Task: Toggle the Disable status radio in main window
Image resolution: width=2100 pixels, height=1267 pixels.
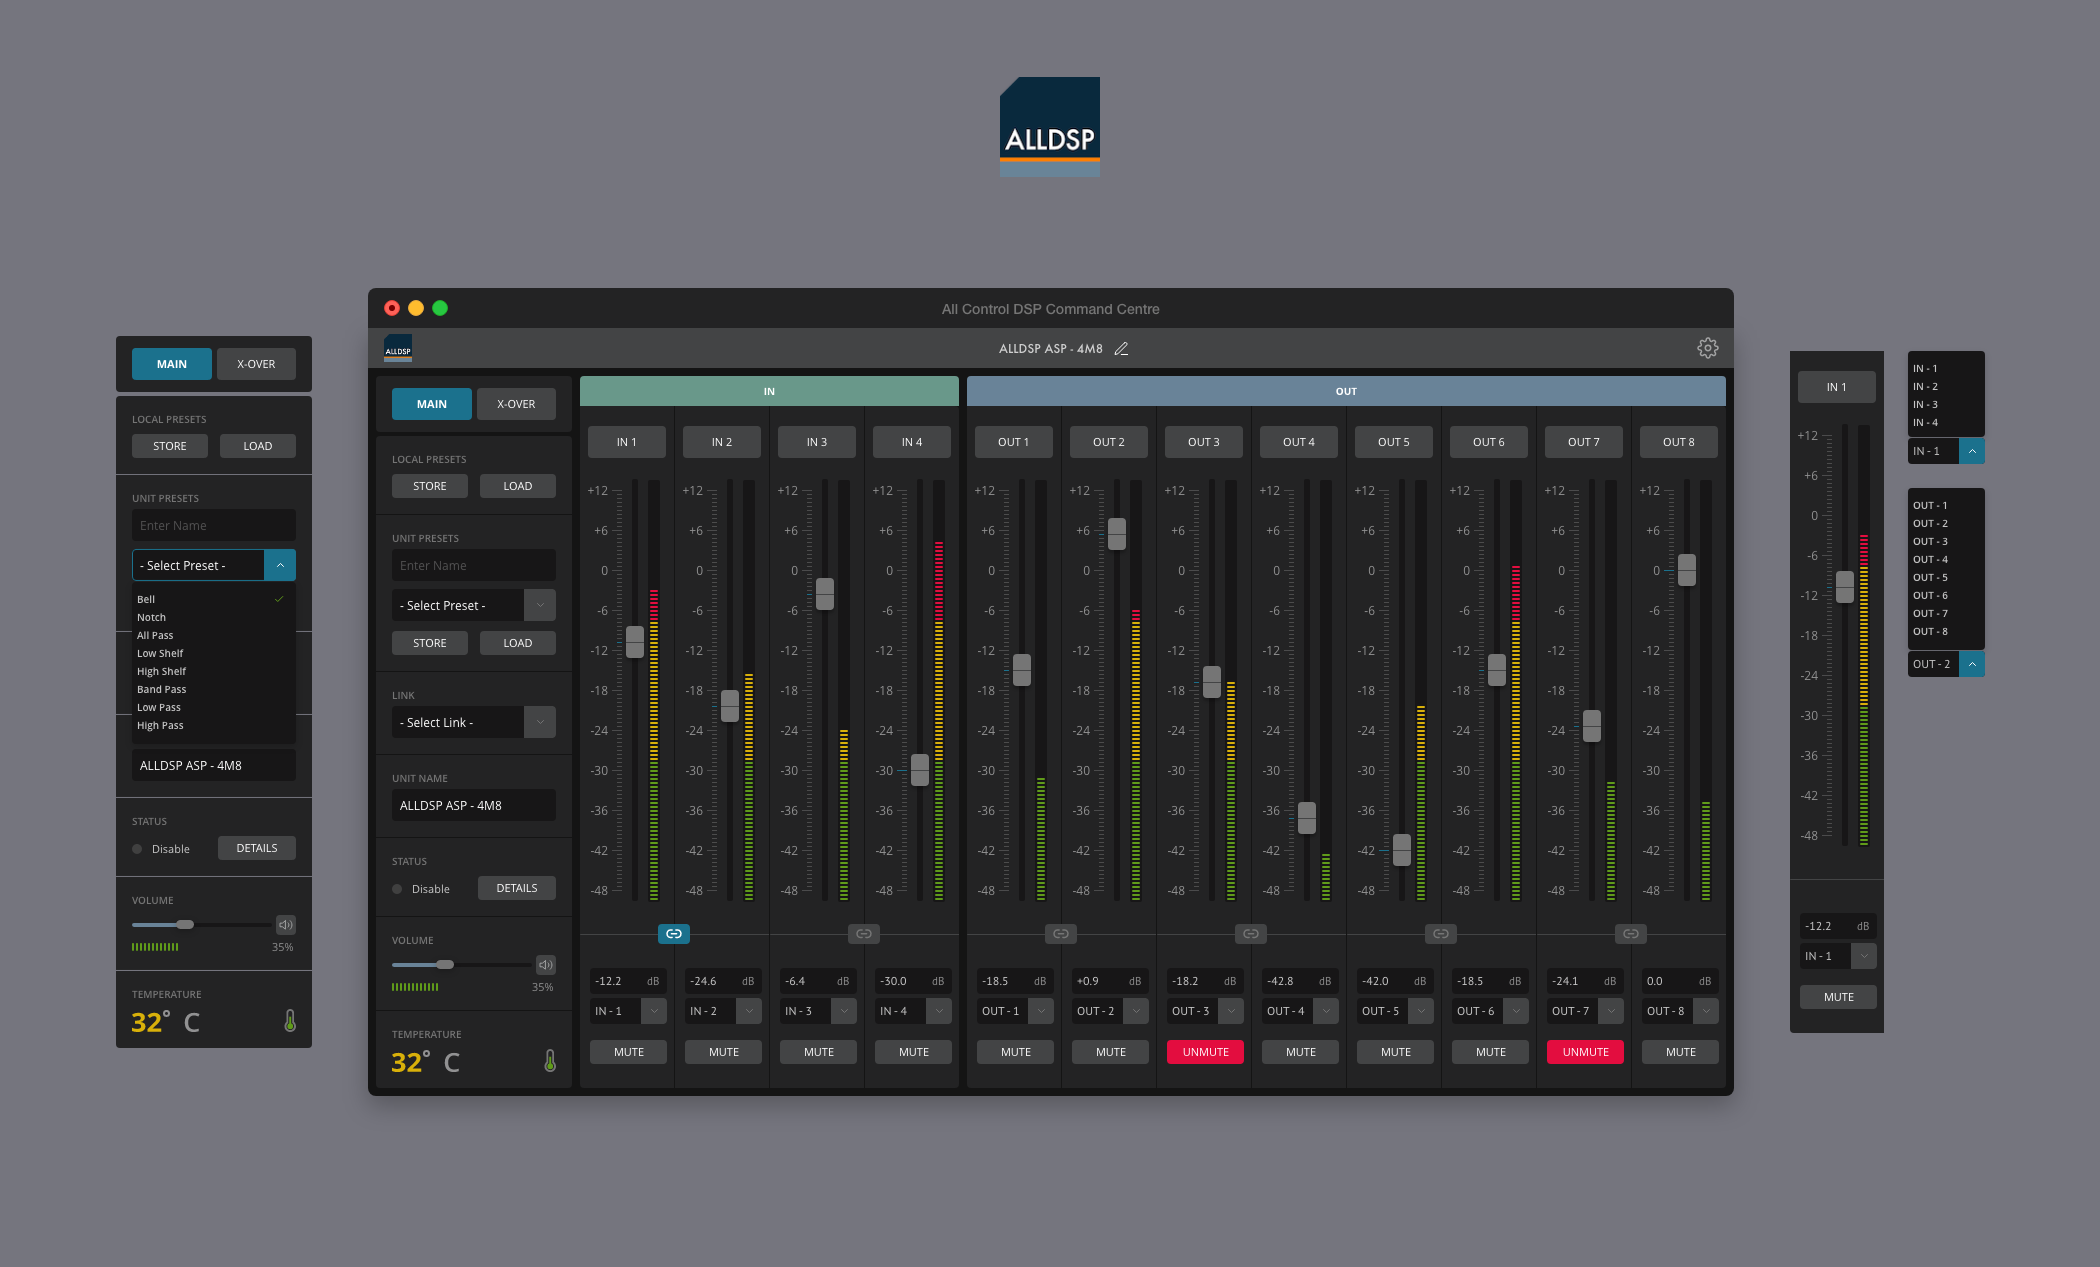Action: [x=398, y=889]
